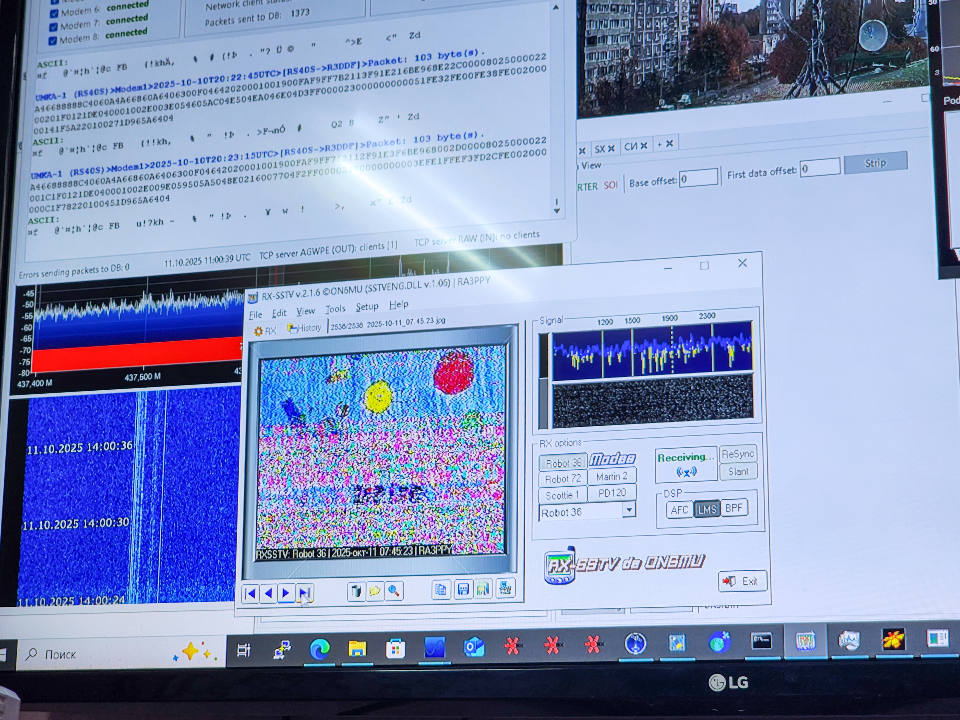Open the round satellite tracker taskbar icon

pyautogui.click(x=636, y=643)
